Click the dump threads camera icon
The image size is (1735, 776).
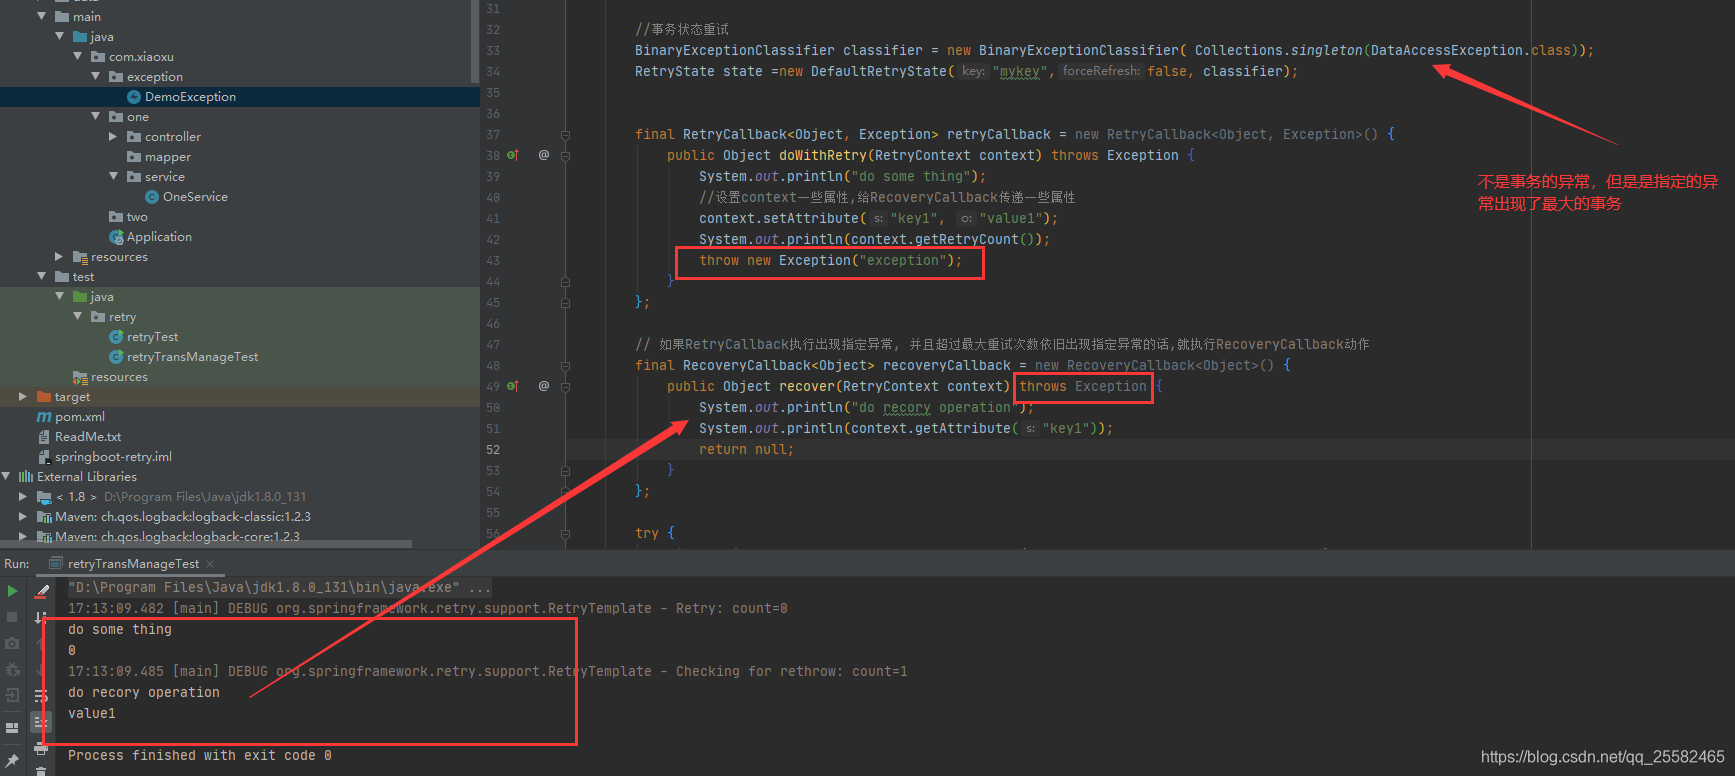point(12,643)
